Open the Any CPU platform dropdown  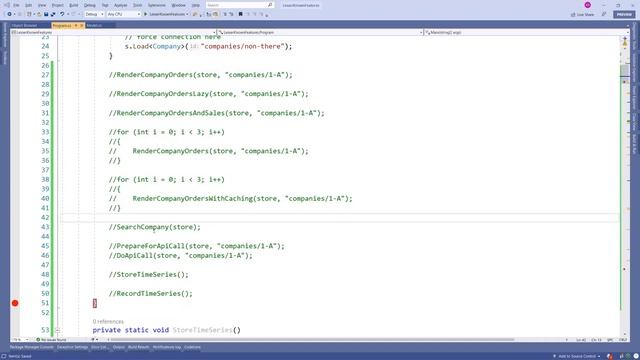coord(124,14)
